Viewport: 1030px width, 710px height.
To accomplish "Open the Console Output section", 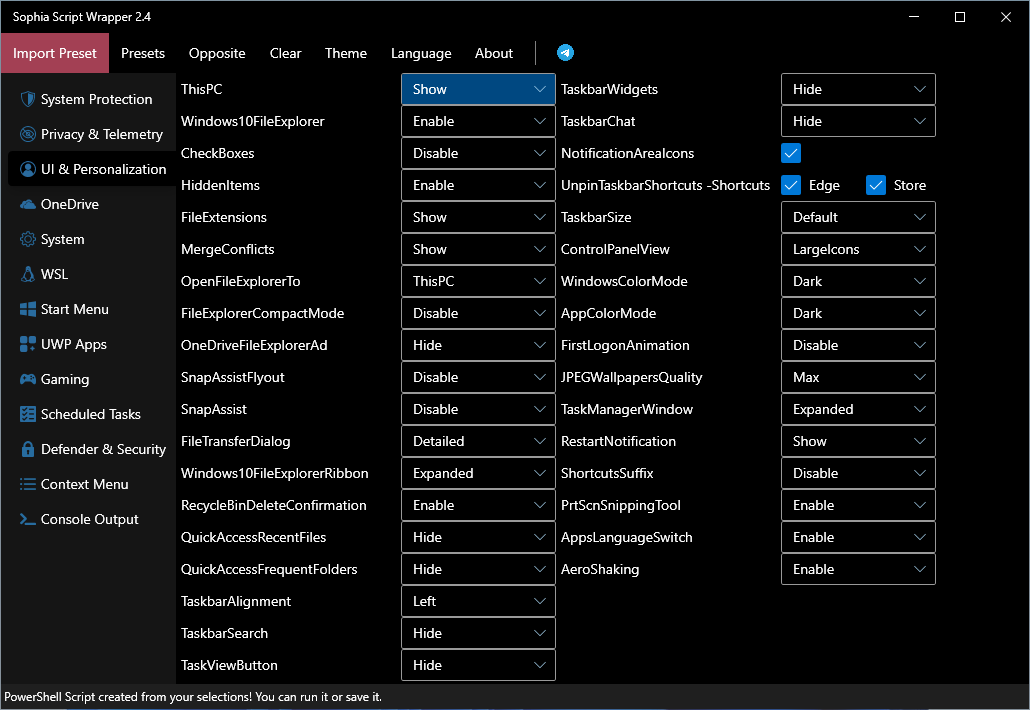I will [92, 519].
